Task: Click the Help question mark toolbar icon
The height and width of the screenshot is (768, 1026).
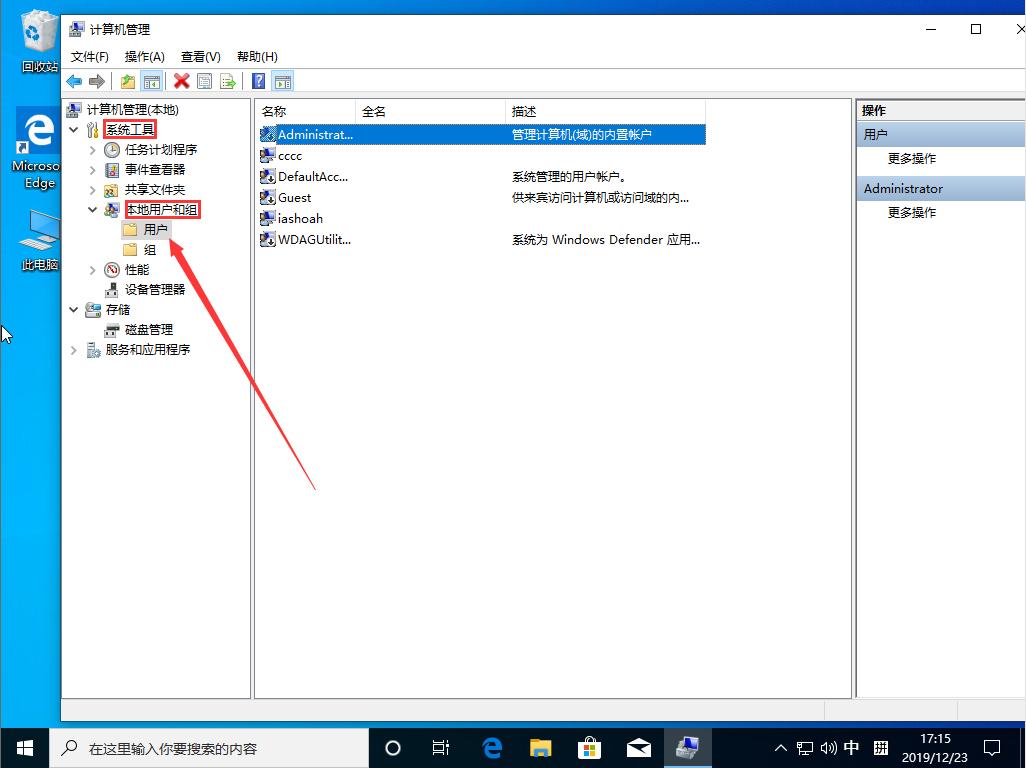Action: 256,80
